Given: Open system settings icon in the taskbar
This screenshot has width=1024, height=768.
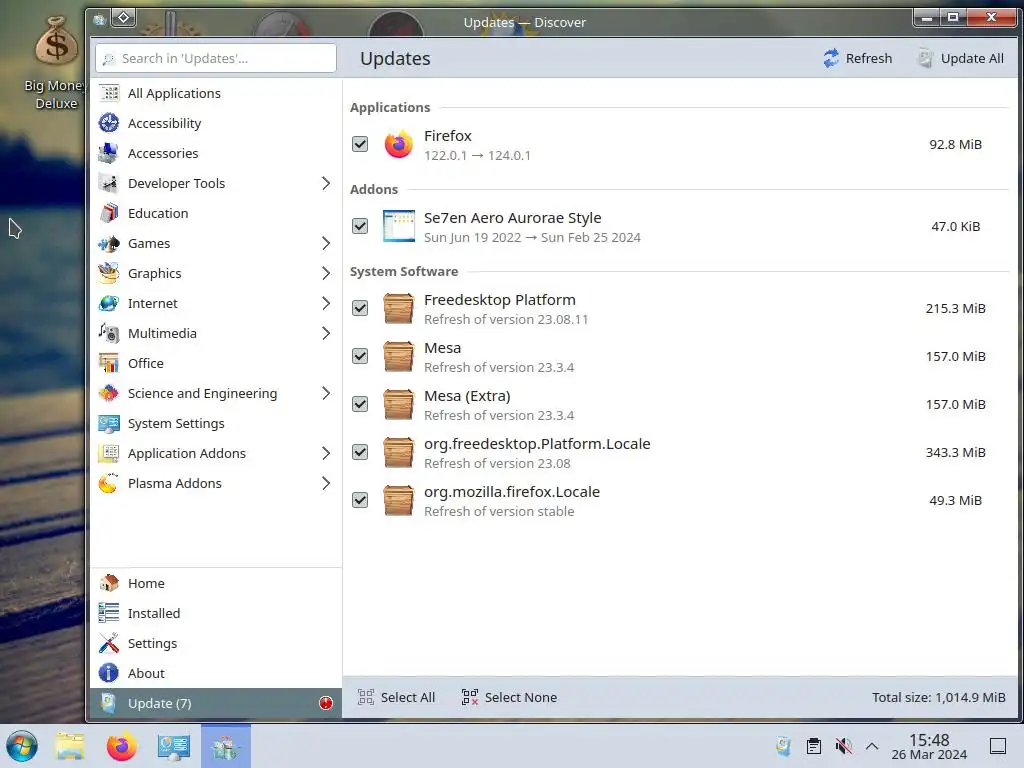Looking at the screenshot, I should (x=174, y=746).
